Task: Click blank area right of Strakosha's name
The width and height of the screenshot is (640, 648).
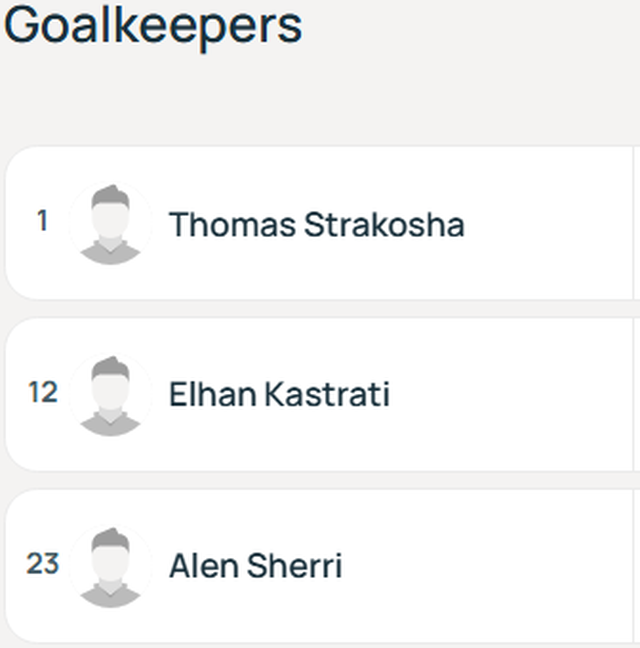Action: (x=550, y=223)
